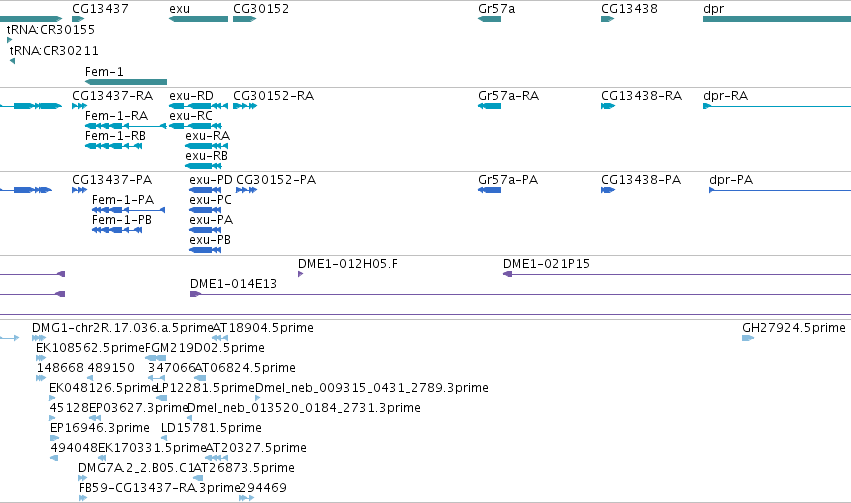Open GH27924.5prime EST label
851x503 pixels.
tap(793, 328)
